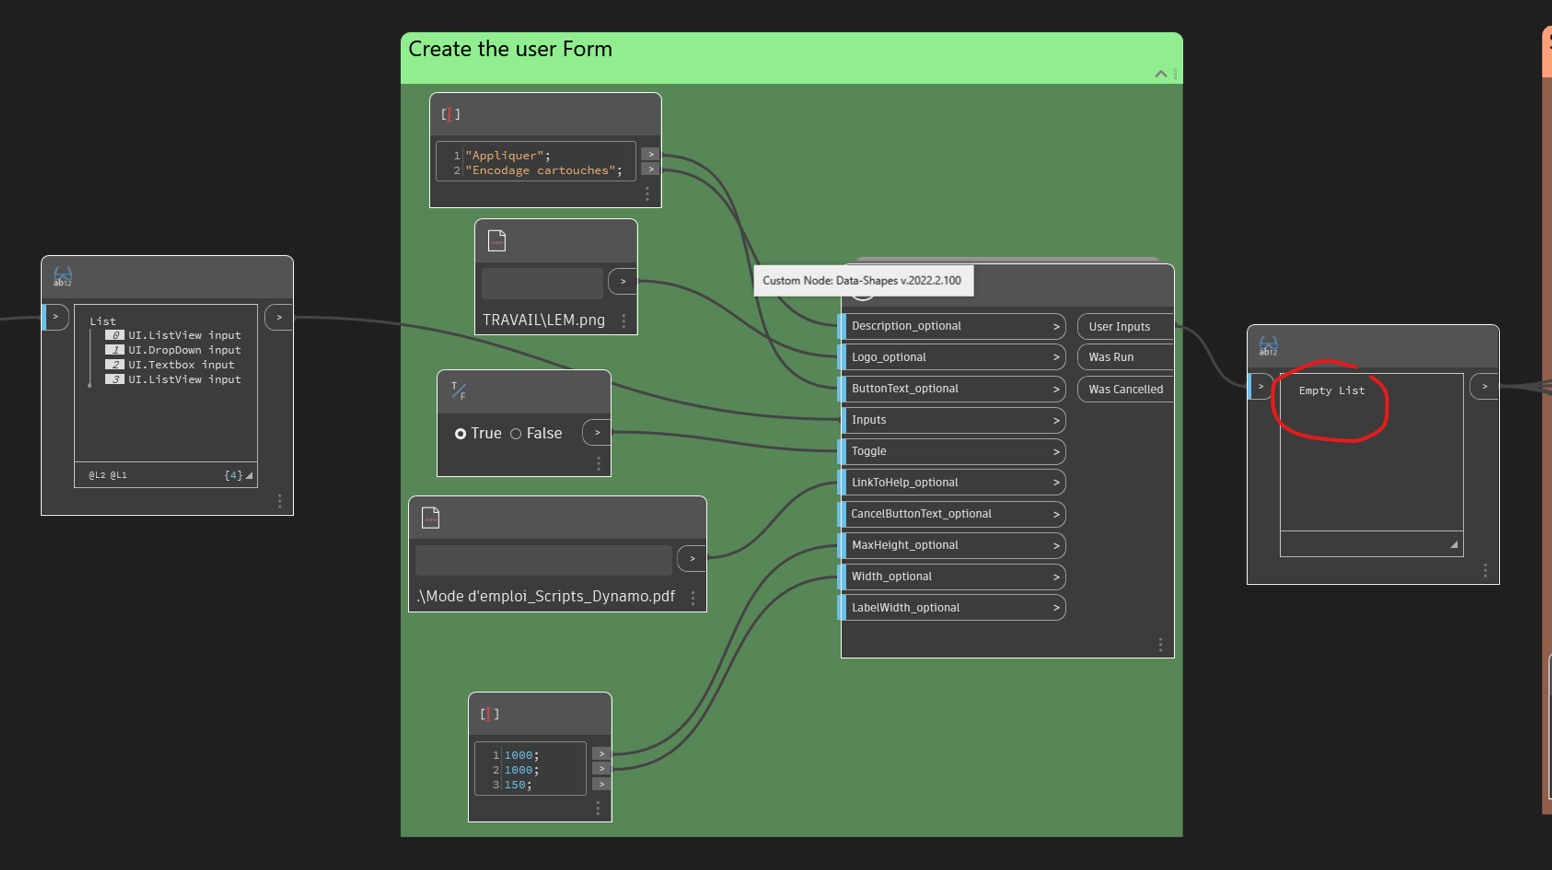This screenshot has width=1552, height=870.
Task: Select the True radio button
Action: pos(461,433)
